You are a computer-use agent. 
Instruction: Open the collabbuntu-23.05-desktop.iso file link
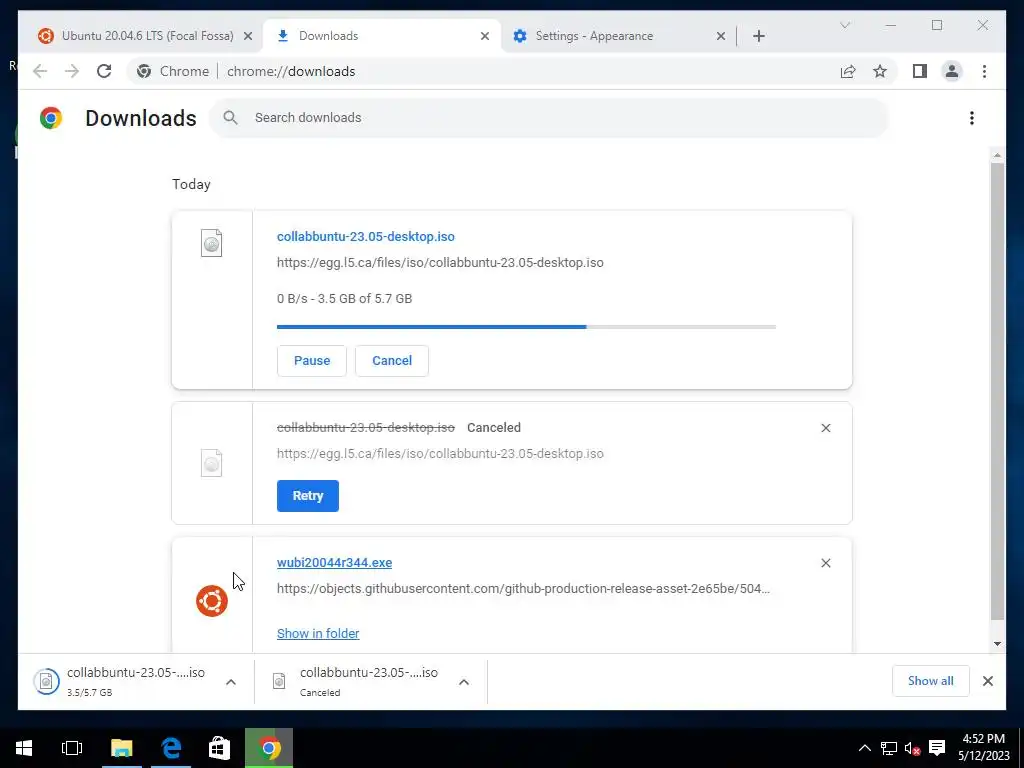(366, 236)
